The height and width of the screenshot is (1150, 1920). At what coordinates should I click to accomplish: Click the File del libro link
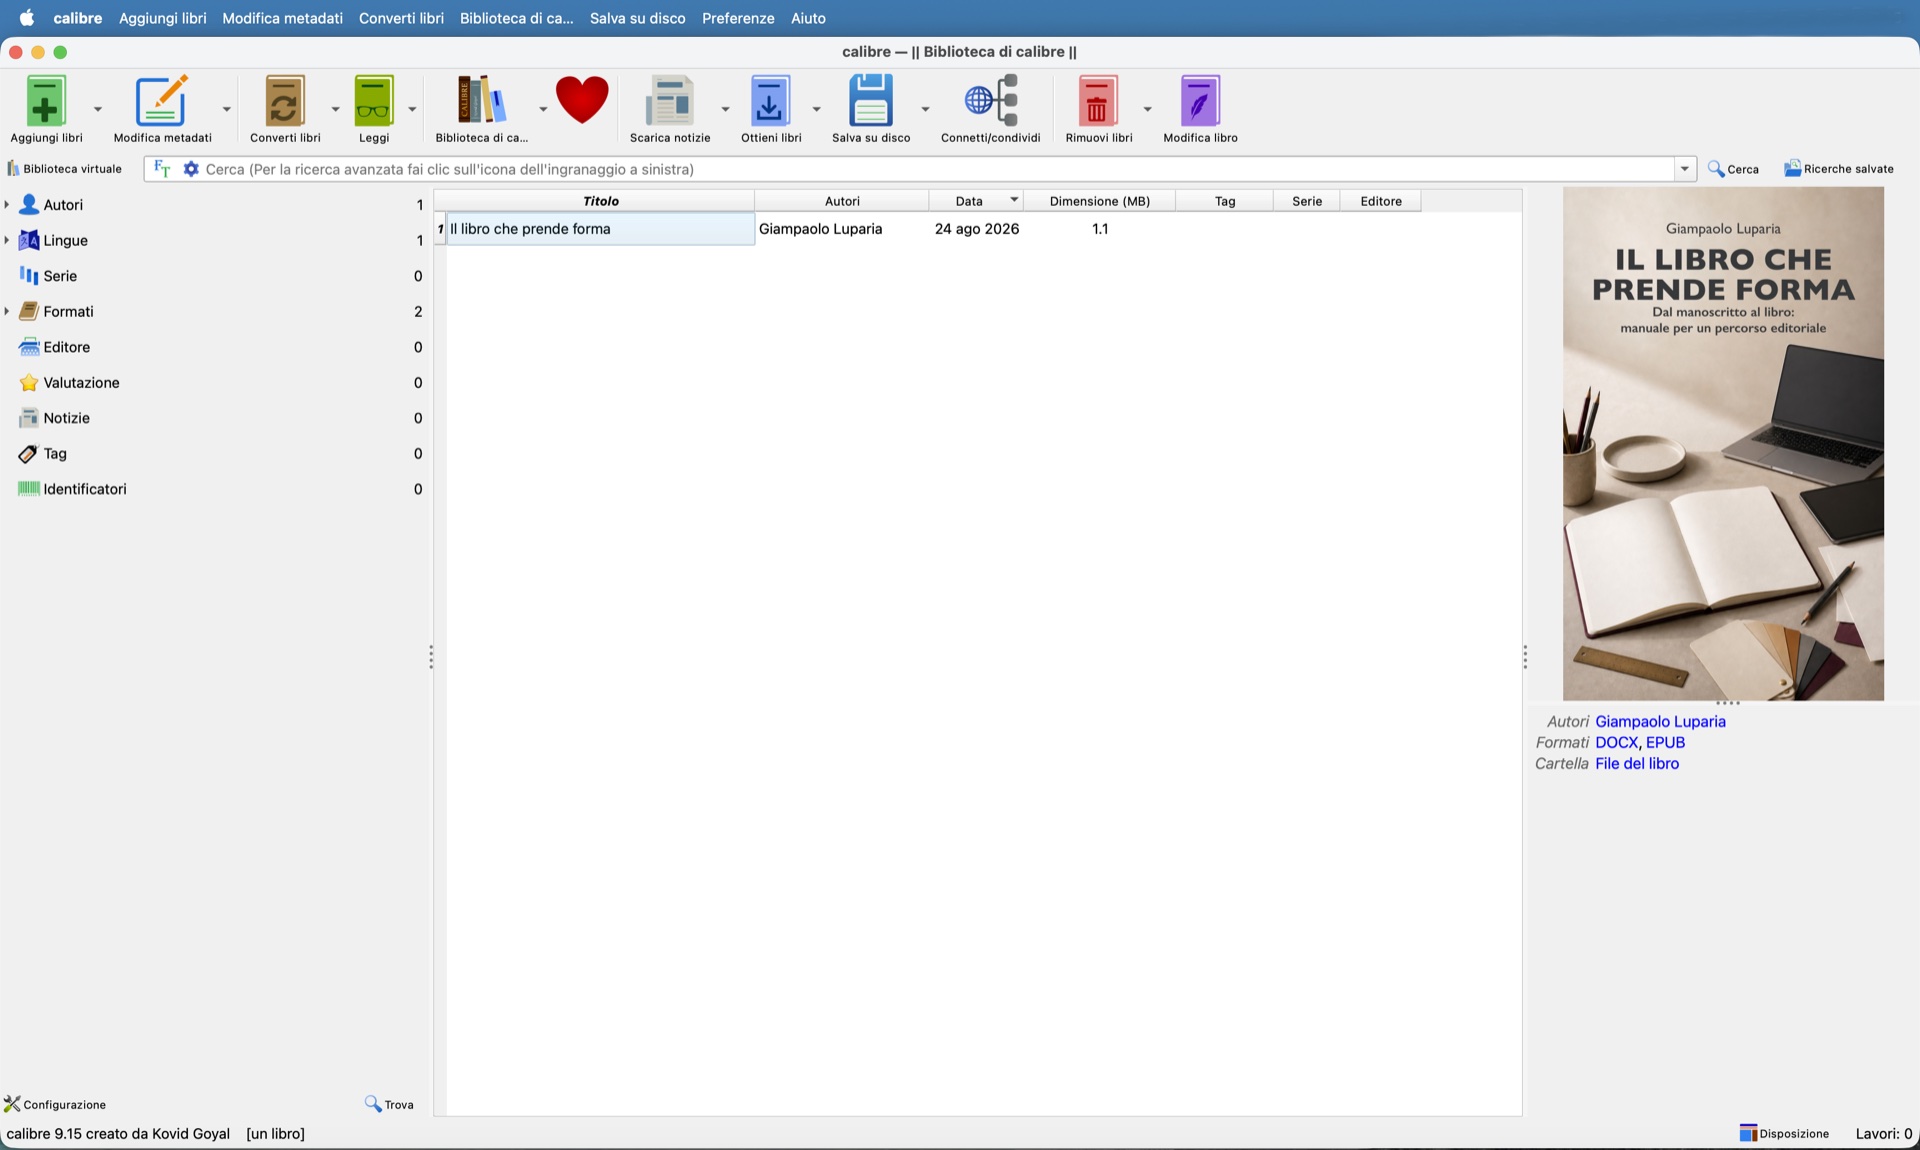coord(1637,763)
